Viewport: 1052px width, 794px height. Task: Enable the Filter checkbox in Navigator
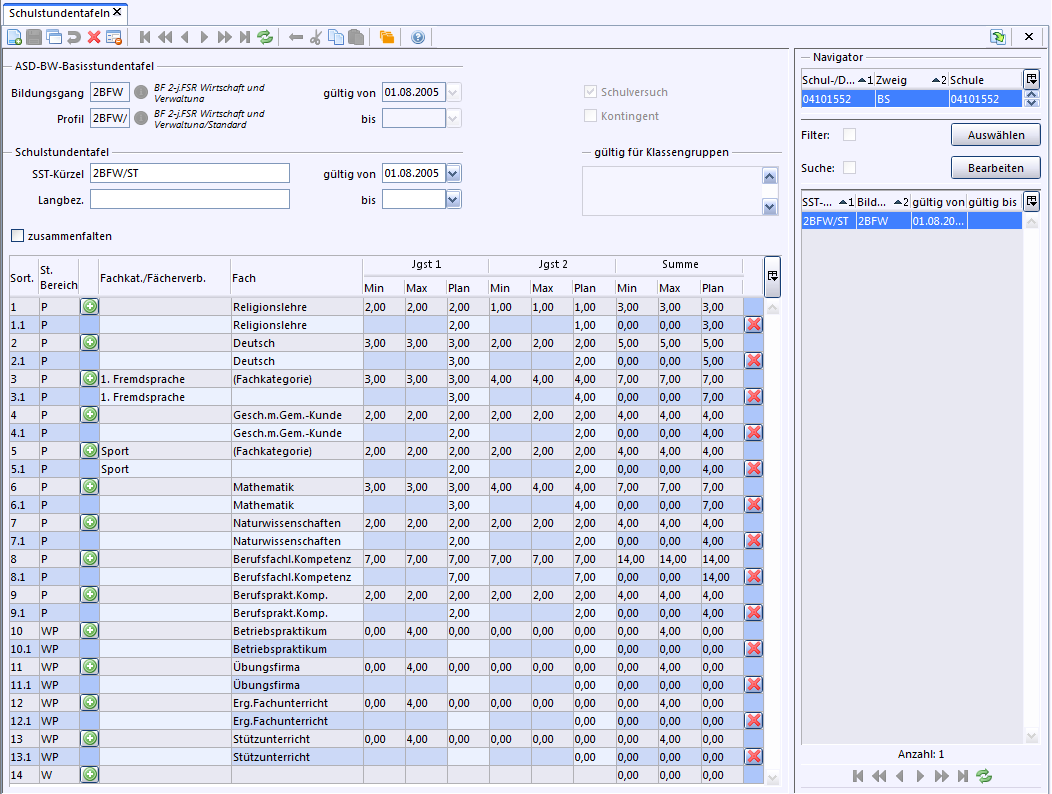849,135
